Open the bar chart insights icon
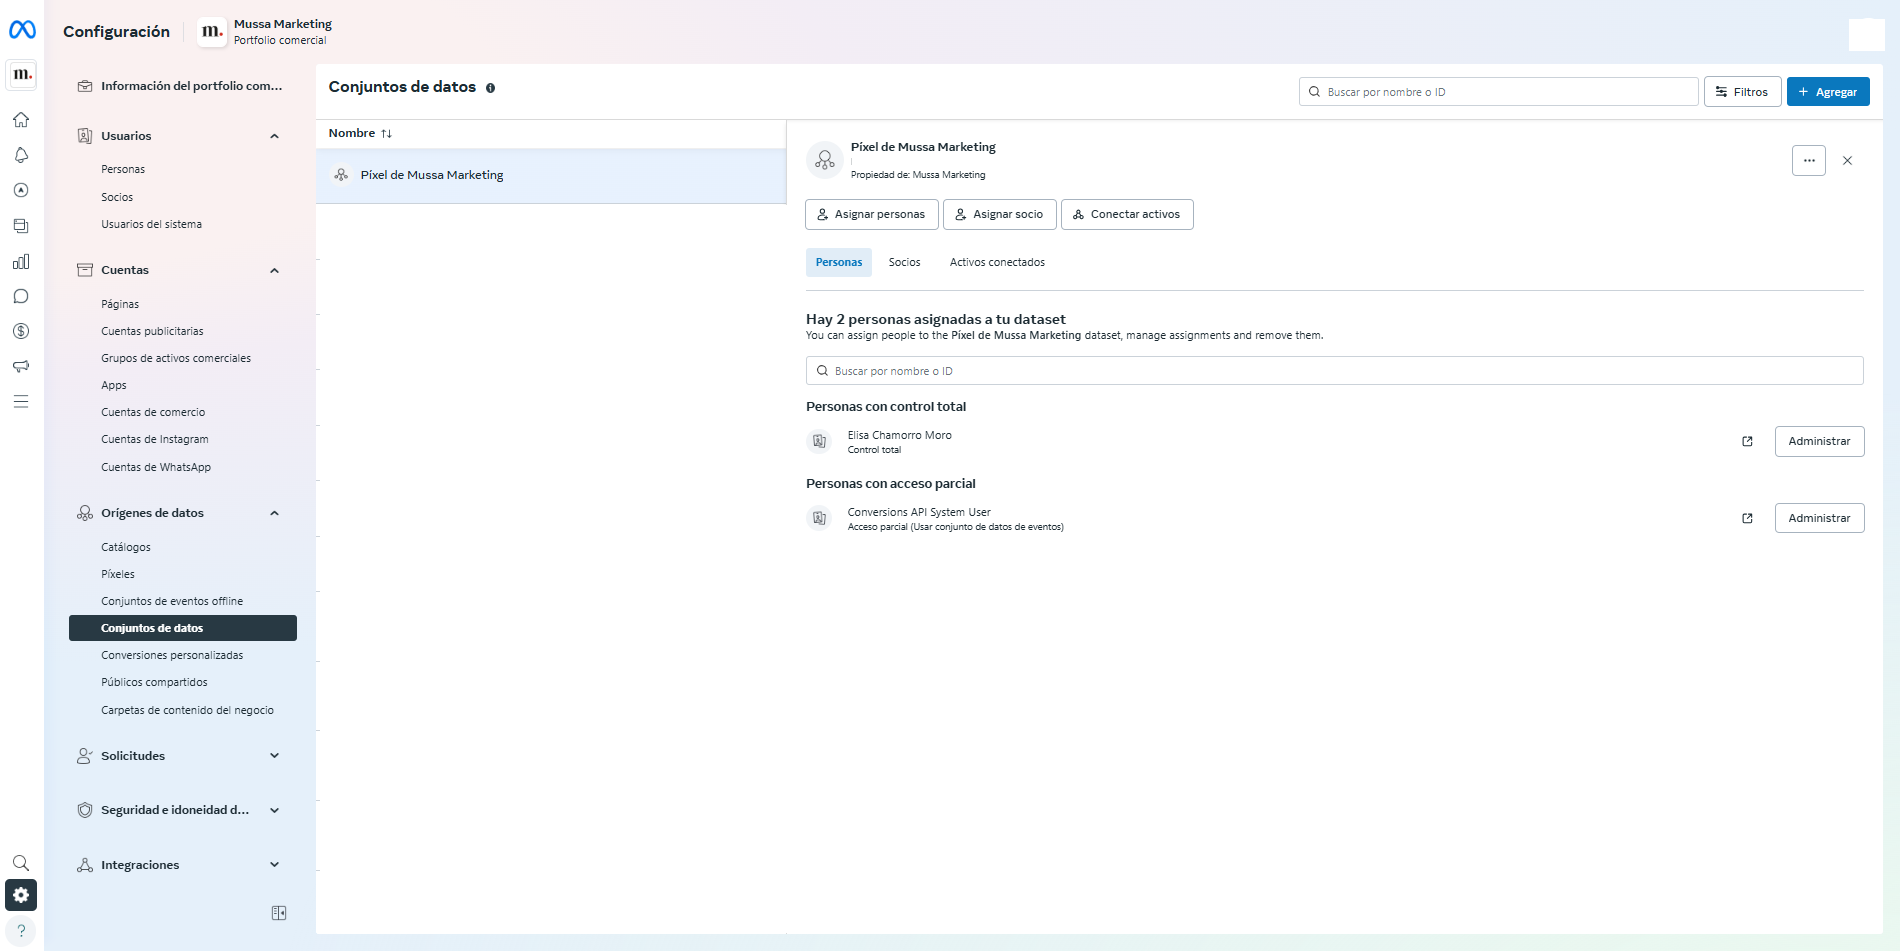 click(x=21, y=261)
